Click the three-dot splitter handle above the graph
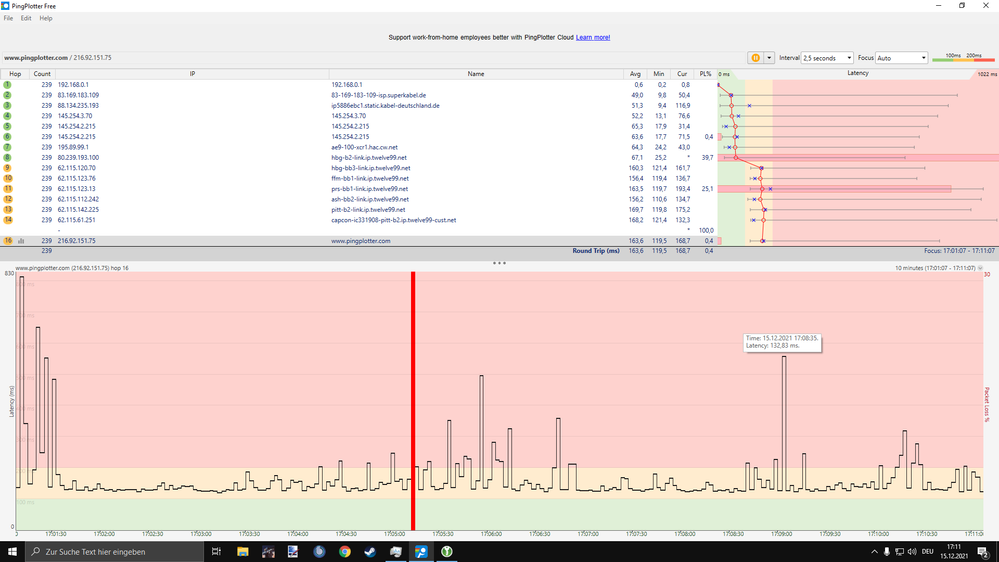Viewport: 999px width, 562px height. (499, 263)
